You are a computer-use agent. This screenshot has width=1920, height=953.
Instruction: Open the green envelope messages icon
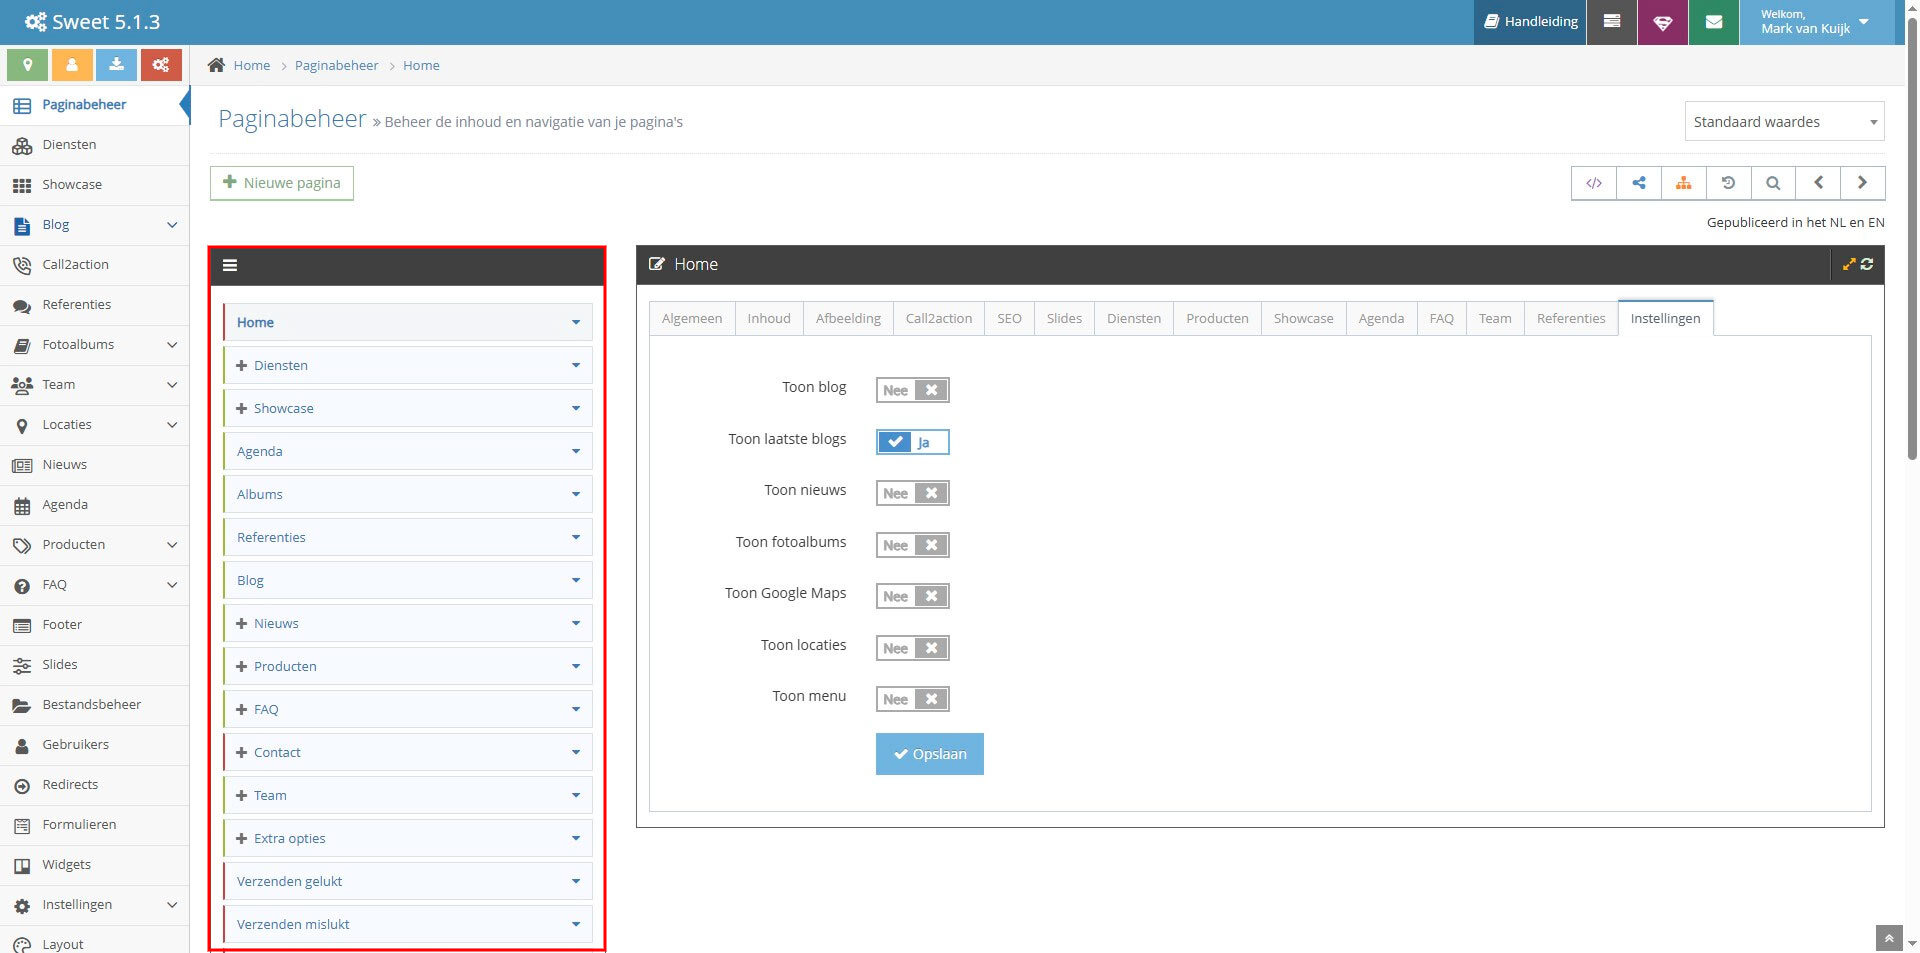[x=1714, y=22]
